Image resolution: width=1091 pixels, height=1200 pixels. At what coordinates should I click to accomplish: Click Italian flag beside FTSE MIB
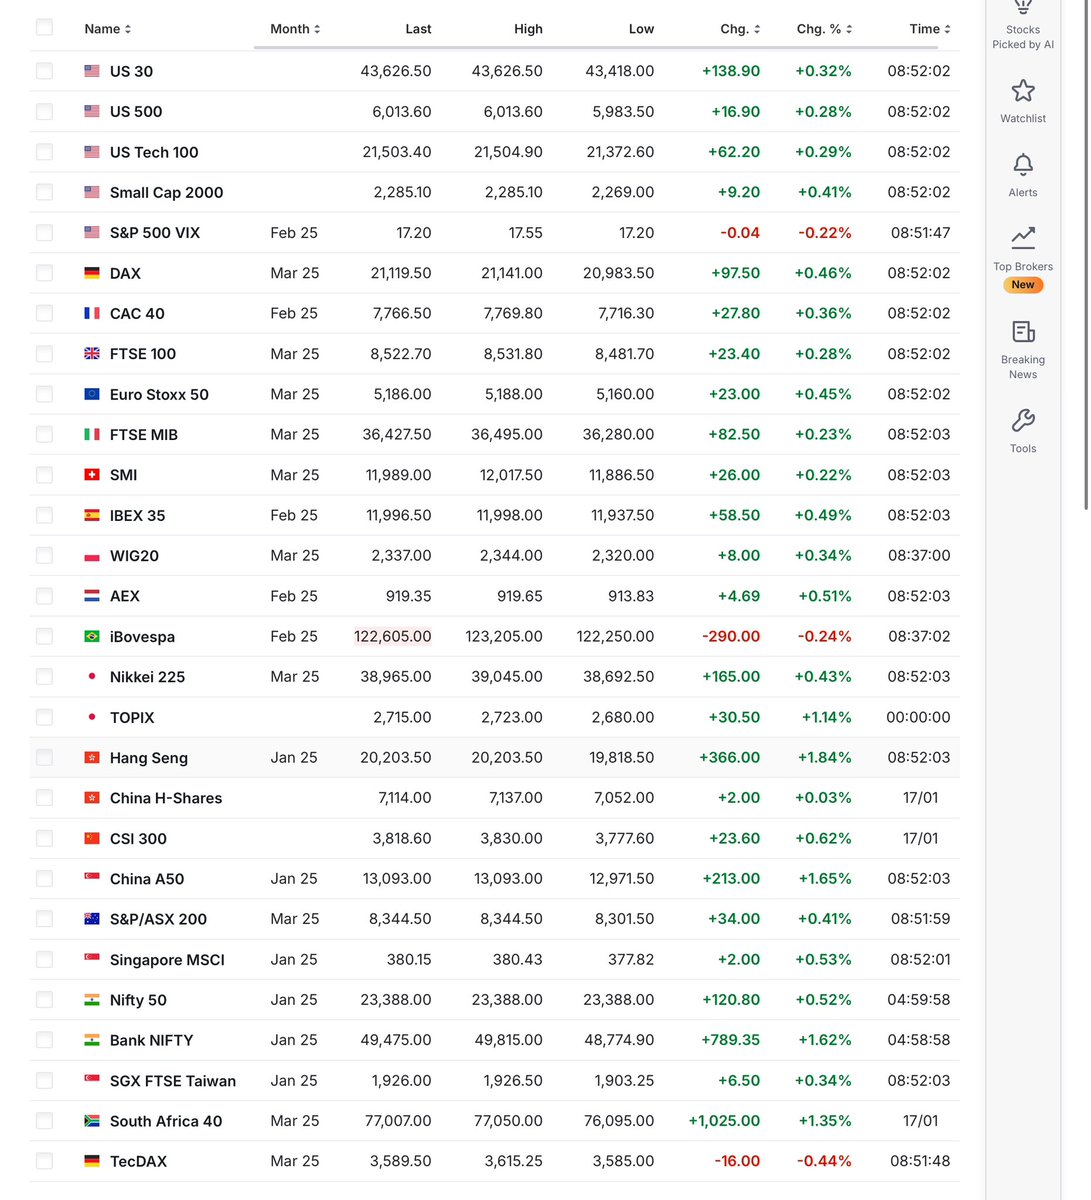click(92, 434)
